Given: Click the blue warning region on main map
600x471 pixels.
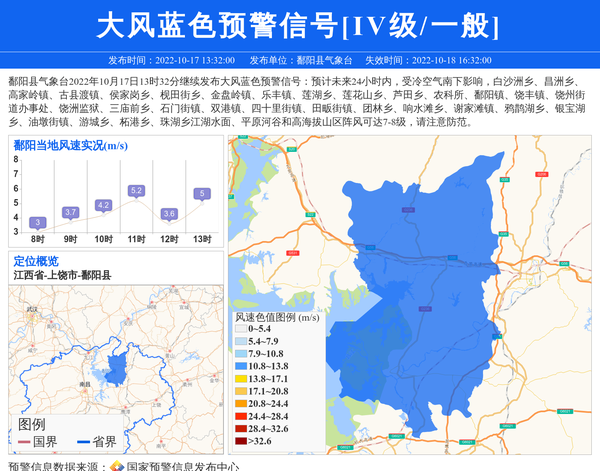Looking at the screenshot, I should coord(420,300).
